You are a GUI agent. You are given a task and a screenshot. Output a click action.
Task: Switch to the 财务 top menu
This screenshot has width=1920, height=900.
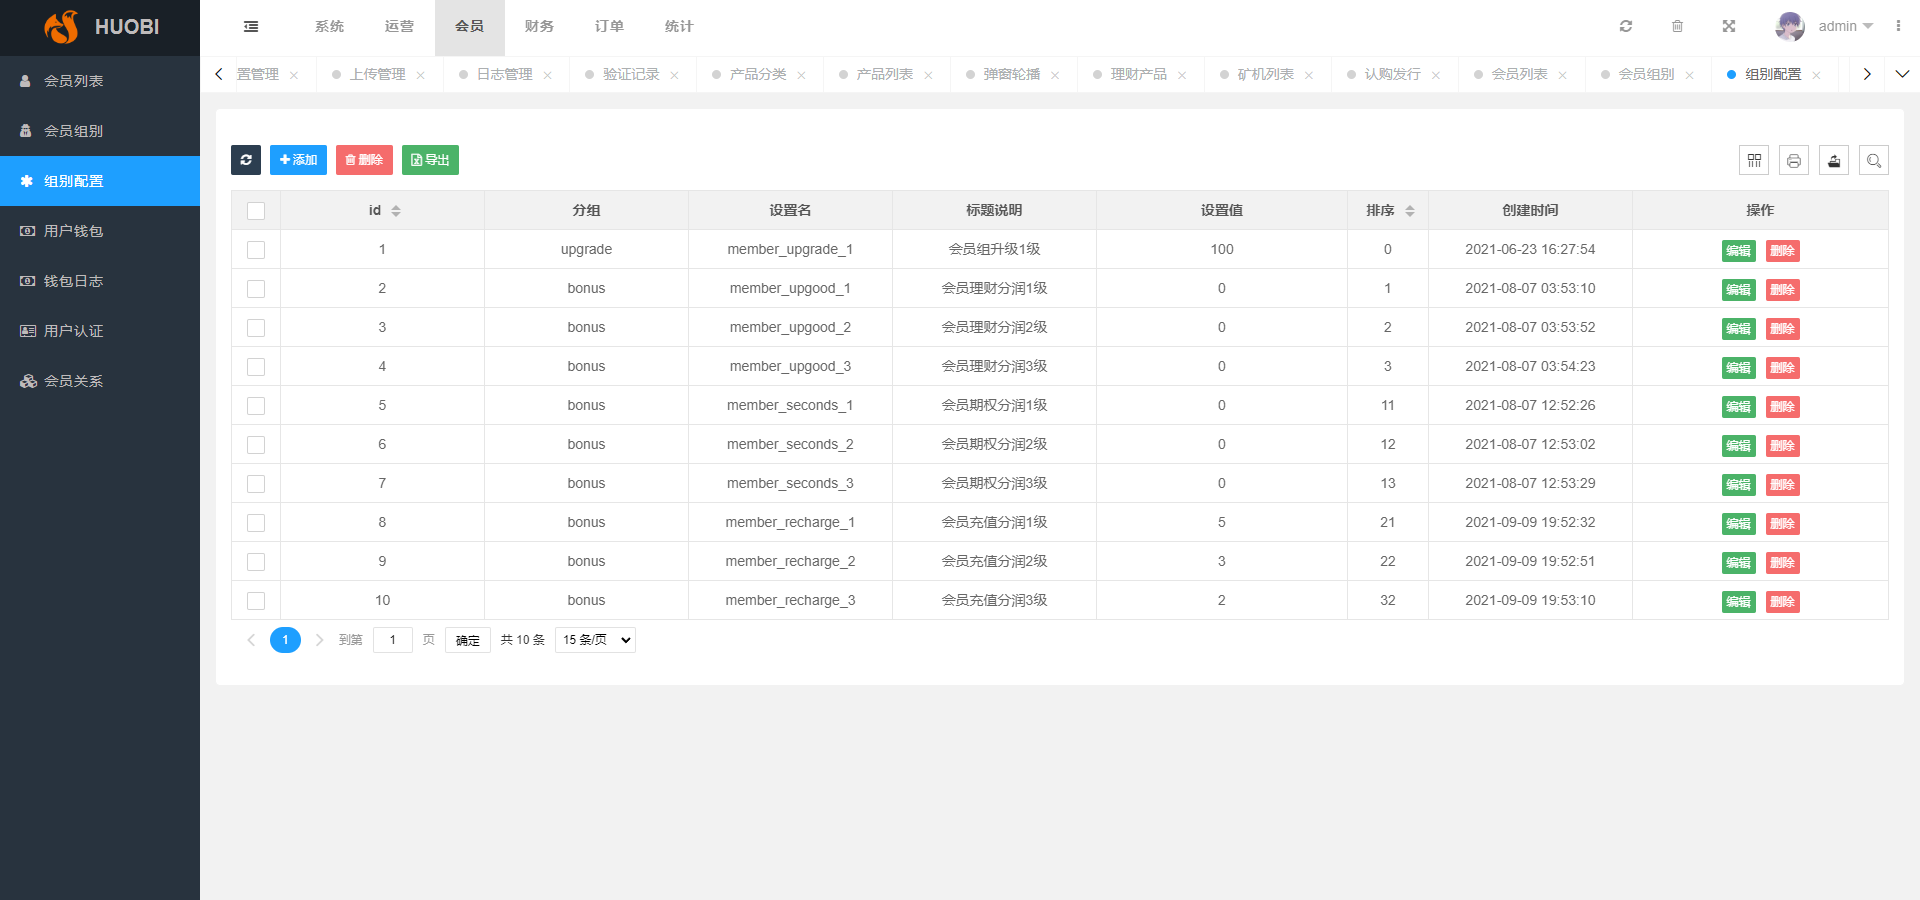click(539, 27)
